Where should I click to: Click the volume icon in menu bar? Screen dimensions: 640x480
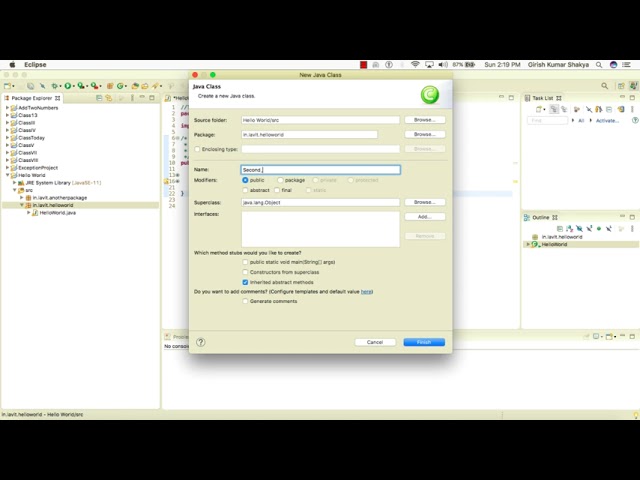tap(443, 64)
